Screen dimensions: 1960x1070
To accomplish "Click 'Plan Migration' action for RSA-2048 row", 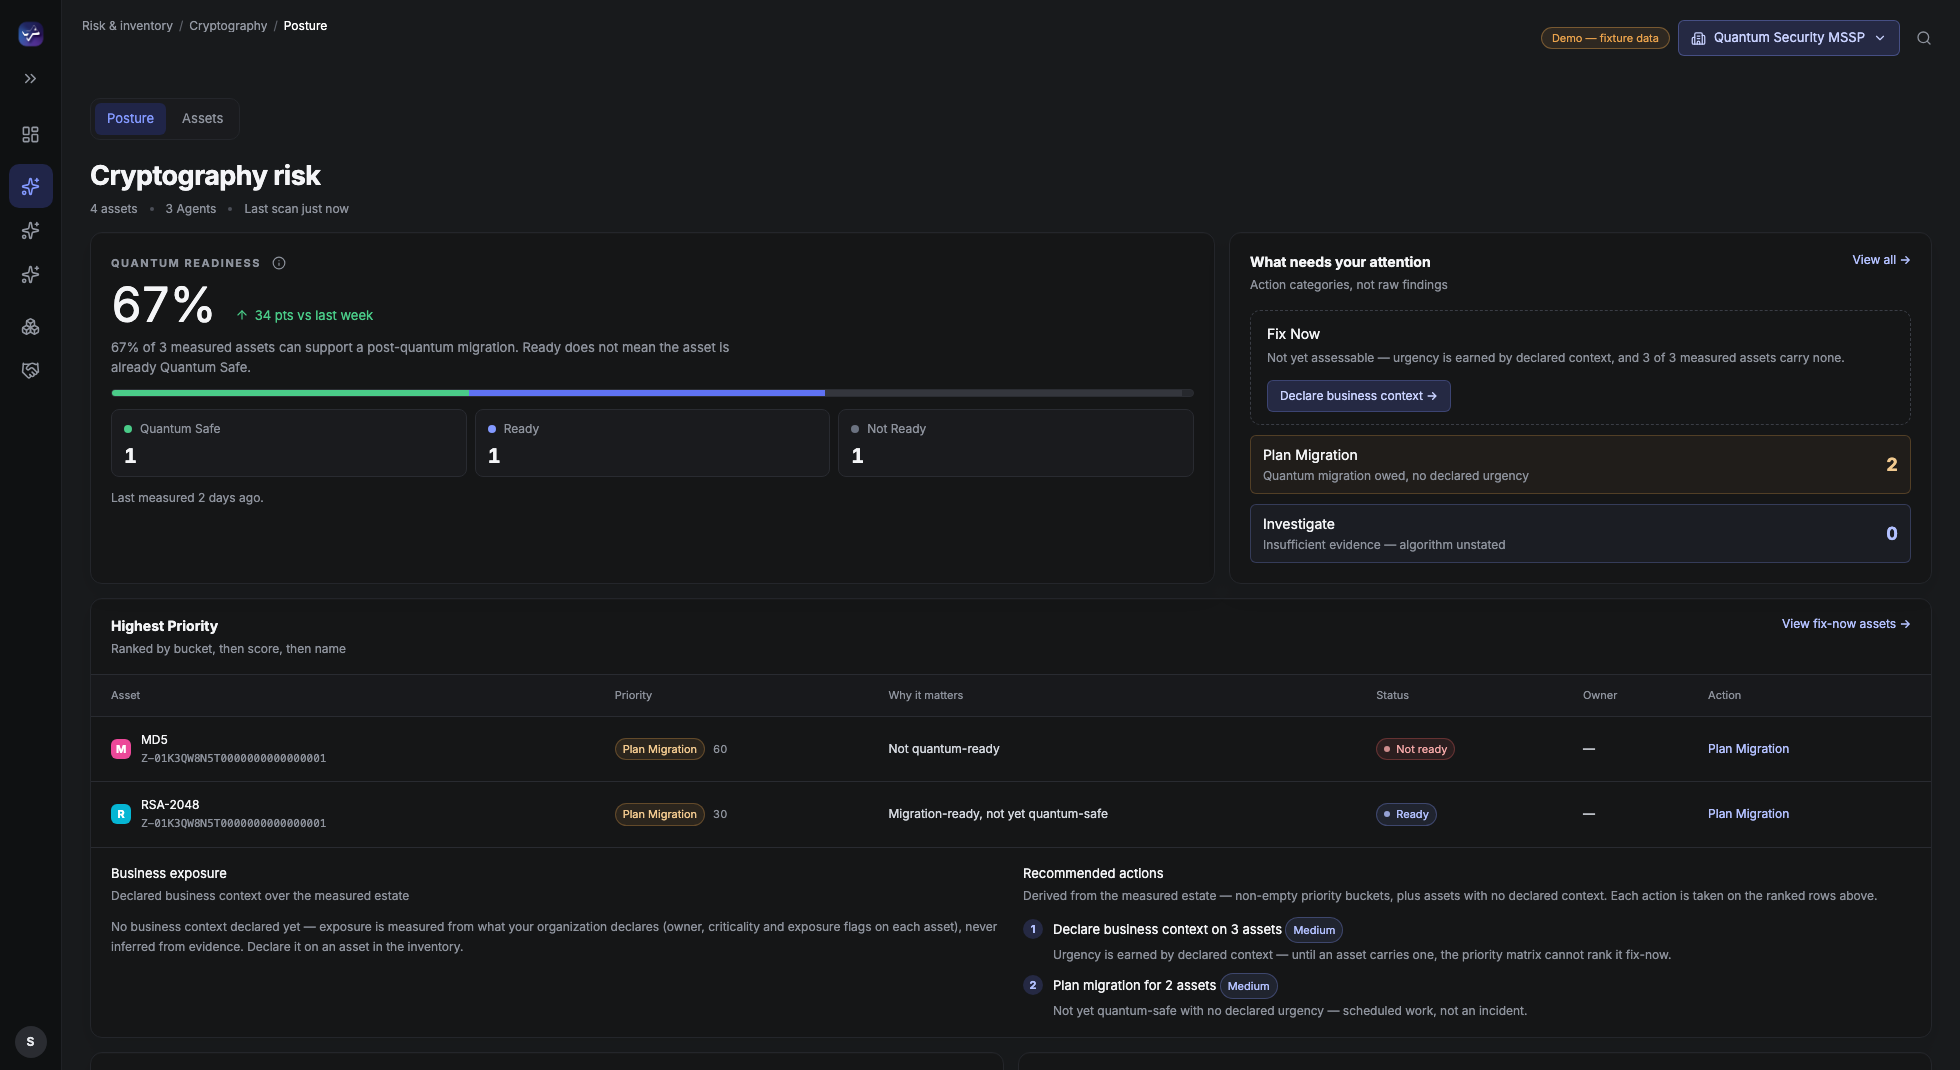I will tap(1748, 814).
